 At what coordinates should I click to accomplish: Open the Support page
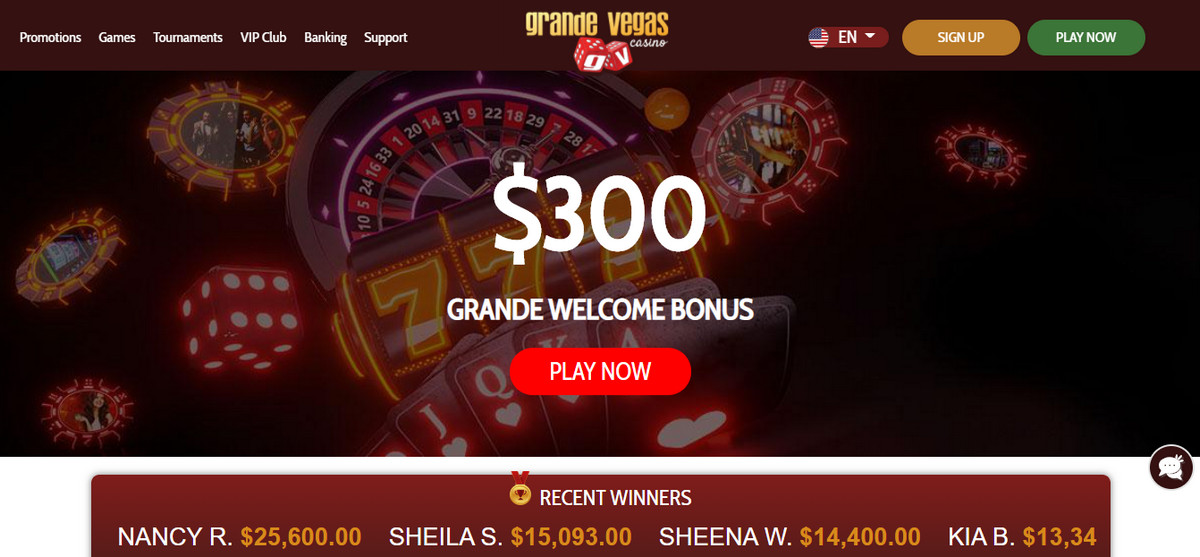tap(385, 37)
